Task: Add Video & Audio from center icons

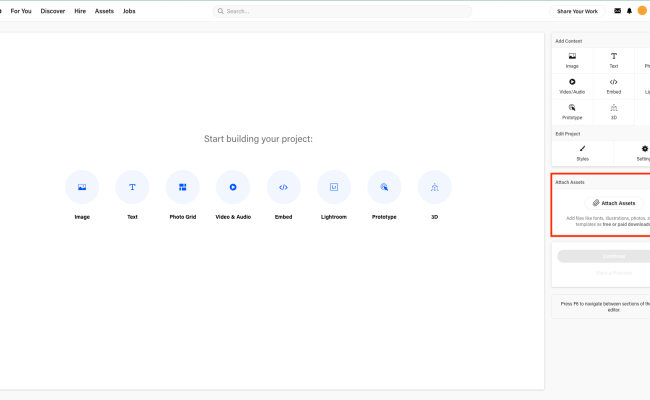Action: pyautogui.click(x=233, y=187)
